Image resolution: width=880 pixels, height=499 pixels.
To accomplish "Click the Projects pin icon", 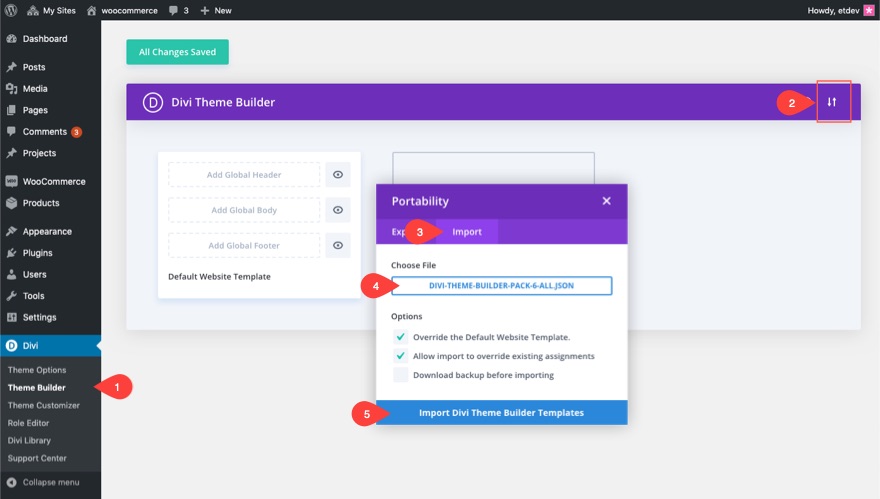I will pos(11,153).
